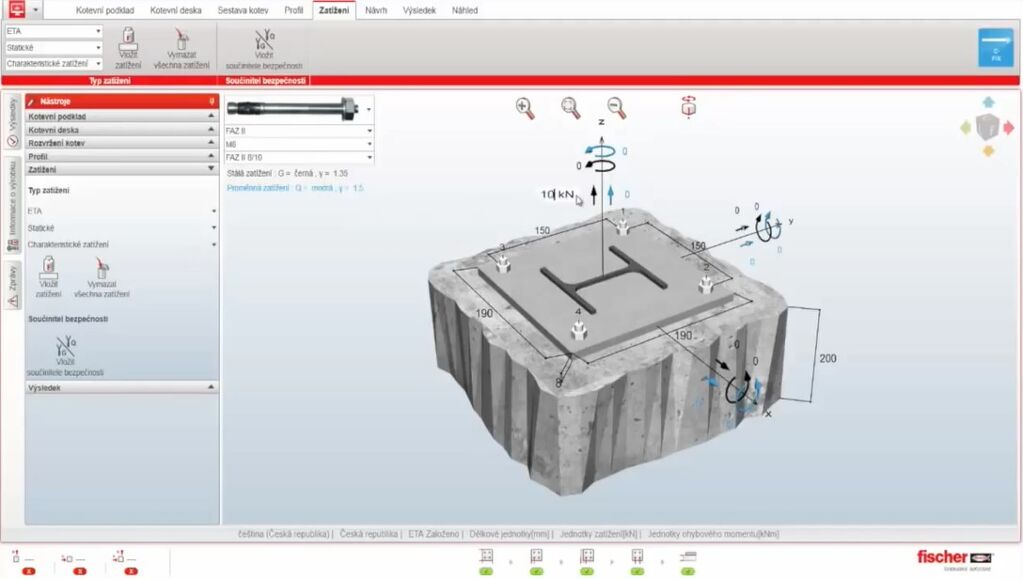
Task: Click Délkové jednotky[mm] in status bar
Action: click(x=509, y=534)
